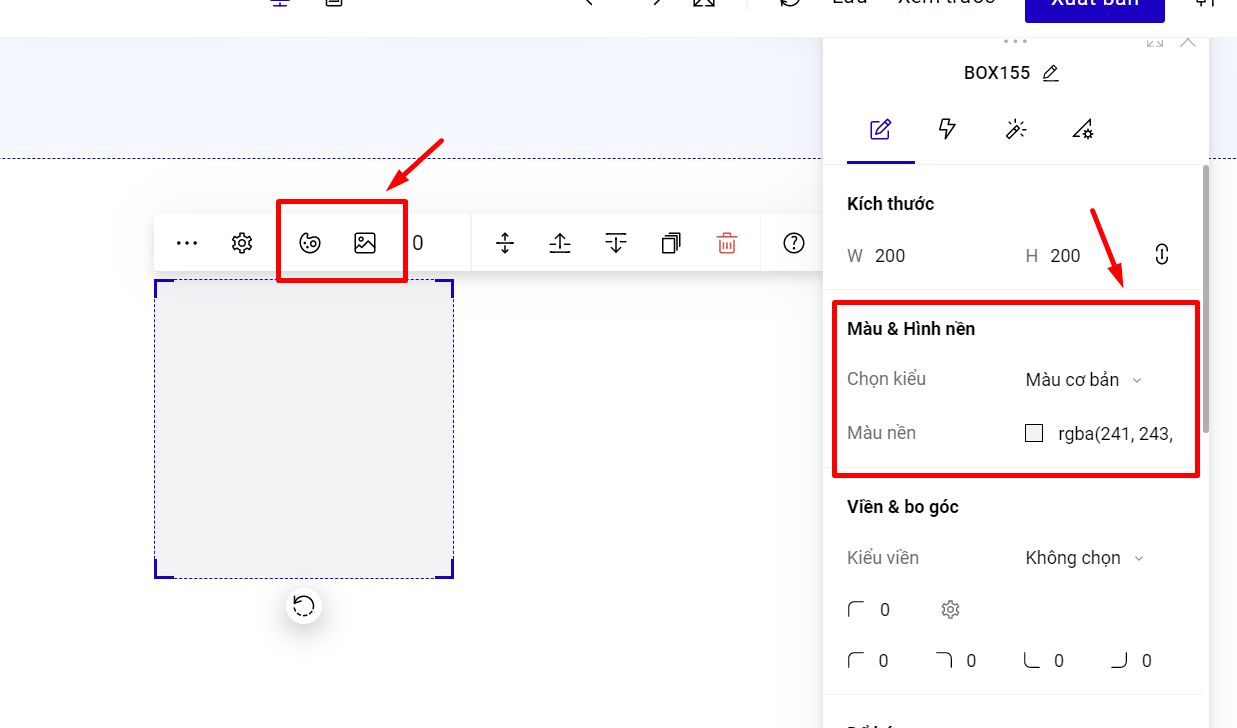1237x728 pixels.
Task: Click the rotate handle below the box
Action: coord(304,606)
